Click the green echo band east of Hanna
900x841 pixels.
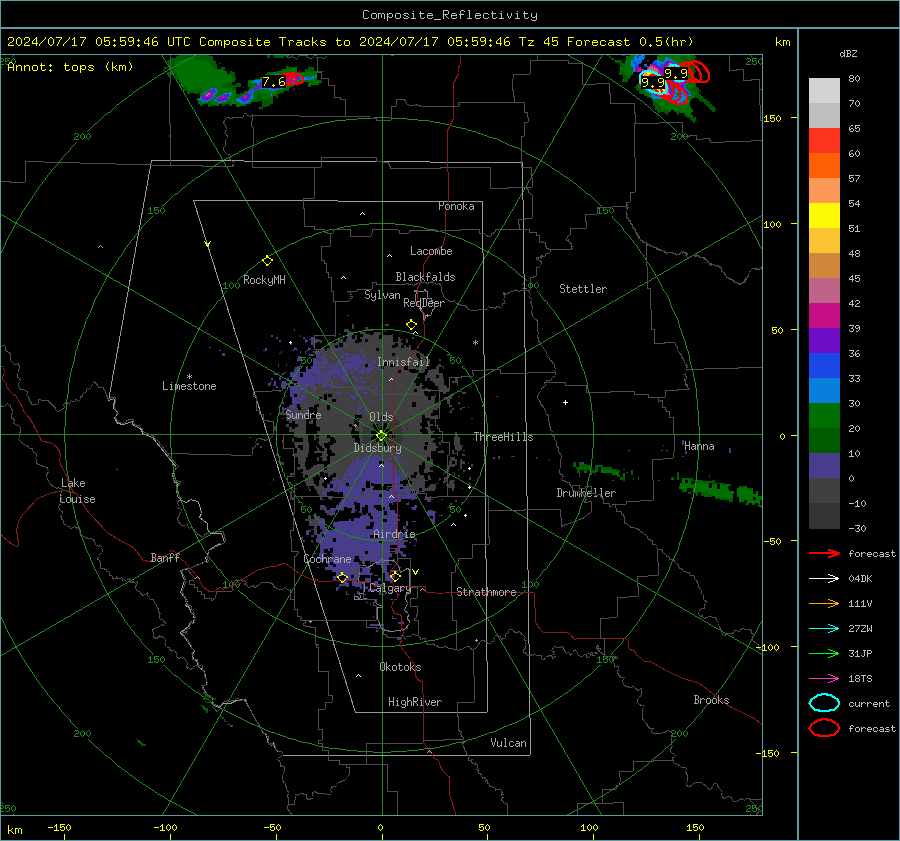pos(720,490)
